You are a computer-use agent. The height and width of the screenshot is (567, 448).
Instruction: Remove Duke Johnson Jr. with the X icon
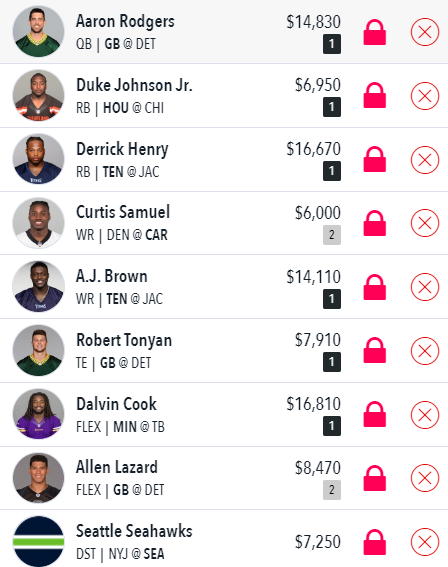click(x=425, y=96)
